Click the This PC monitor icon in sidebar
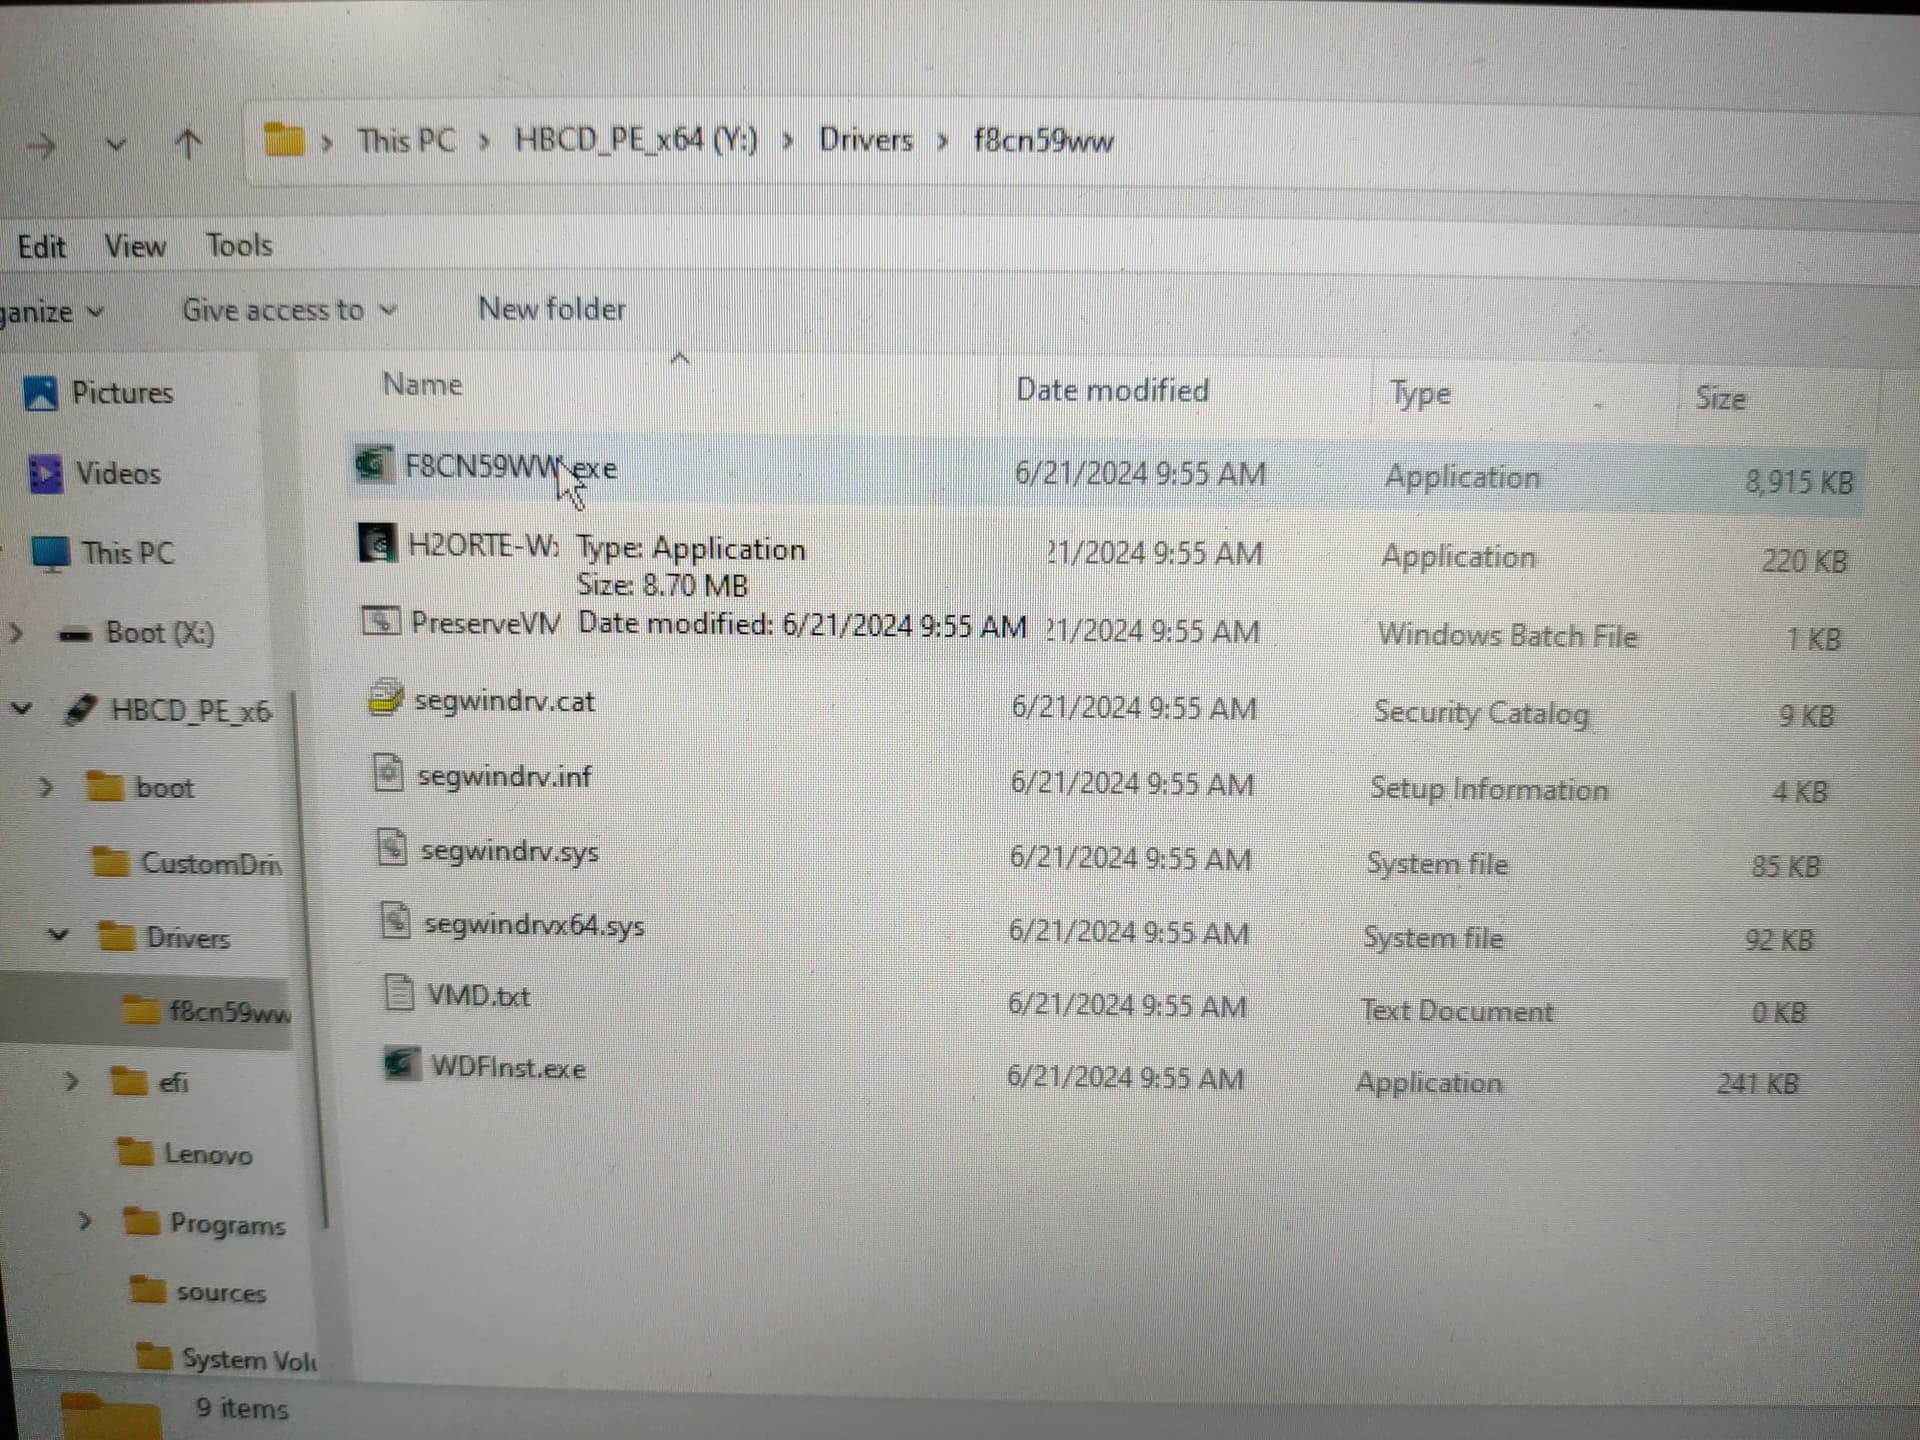 tap(51, 554)
